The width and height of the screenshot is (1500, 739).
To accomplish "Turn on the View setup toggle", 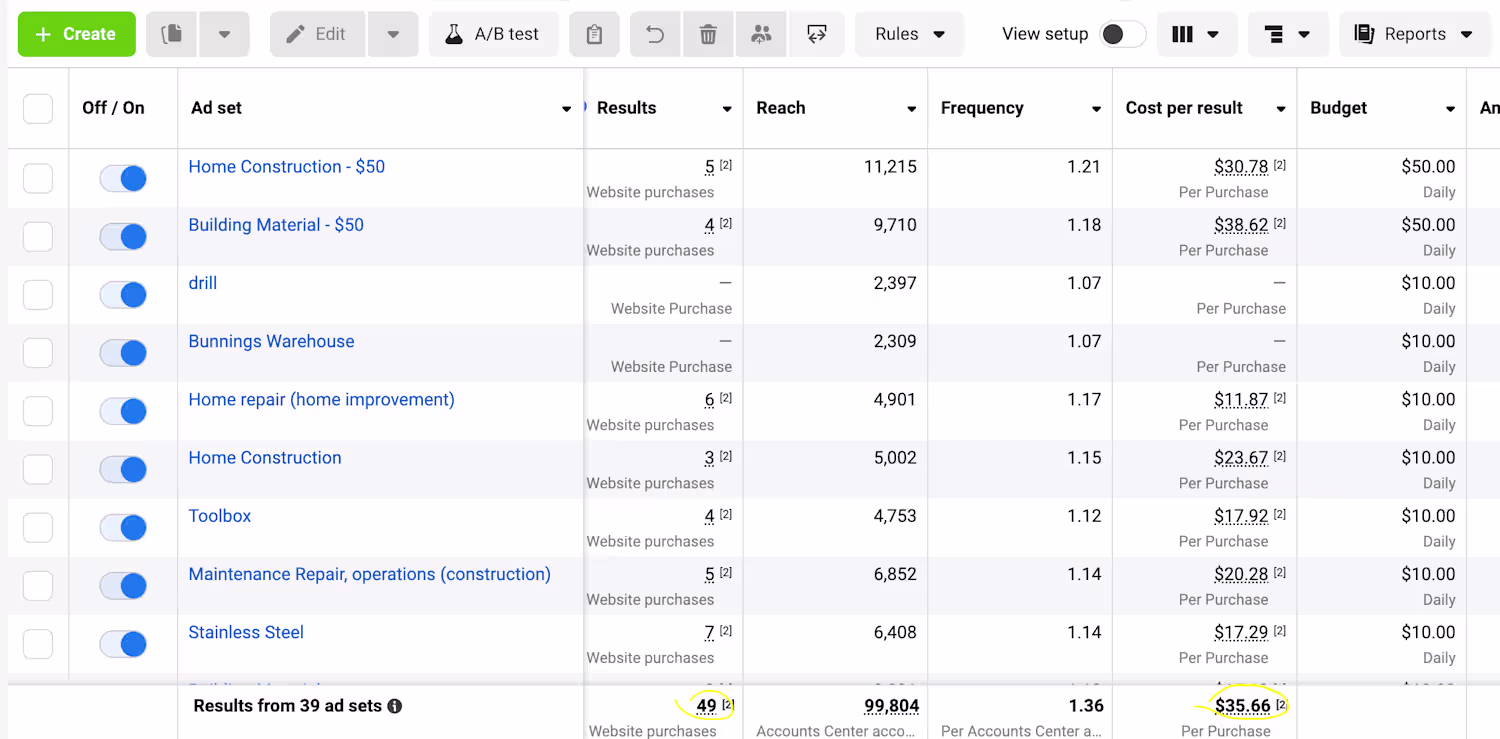I will 1122,34.
